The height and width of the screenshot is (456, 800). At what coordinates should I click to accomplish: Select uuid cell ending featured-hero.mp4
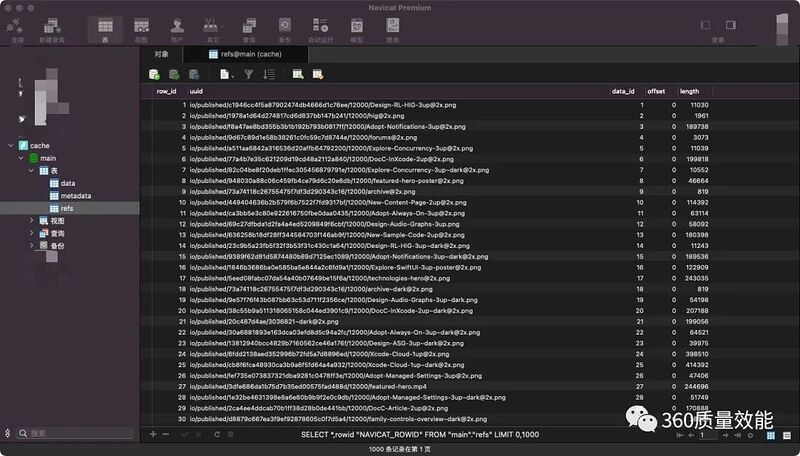[308, 387]
